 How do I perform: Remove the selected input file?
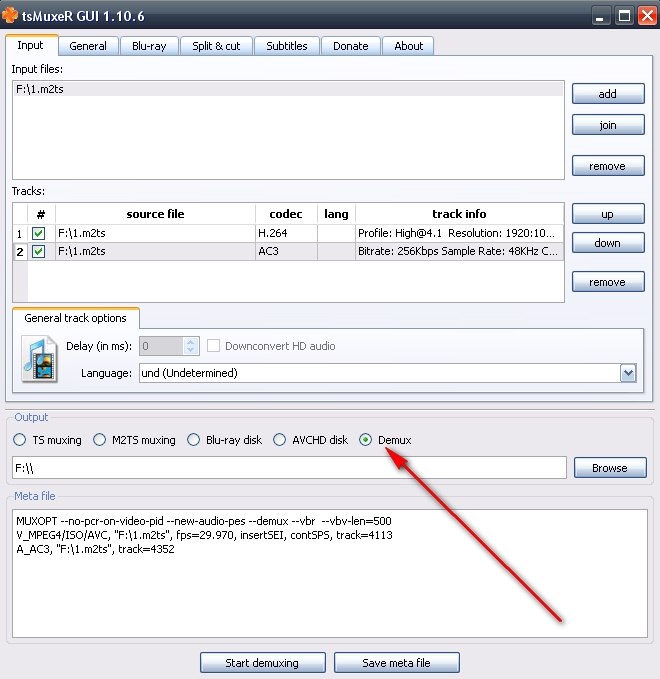pyautogui.click(x=608, y=166)
